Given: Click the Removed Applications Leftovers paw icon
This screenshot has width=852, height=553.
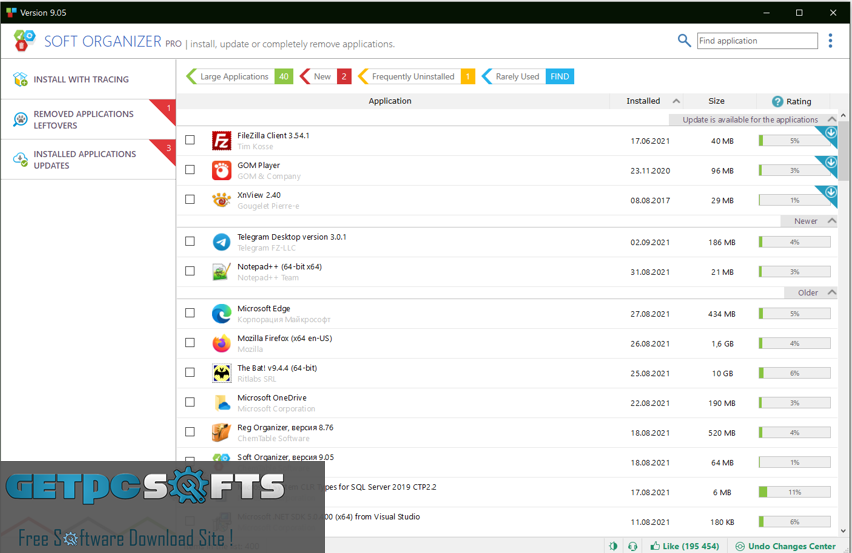Looking at the screenshot, I should tap(20, 120).
